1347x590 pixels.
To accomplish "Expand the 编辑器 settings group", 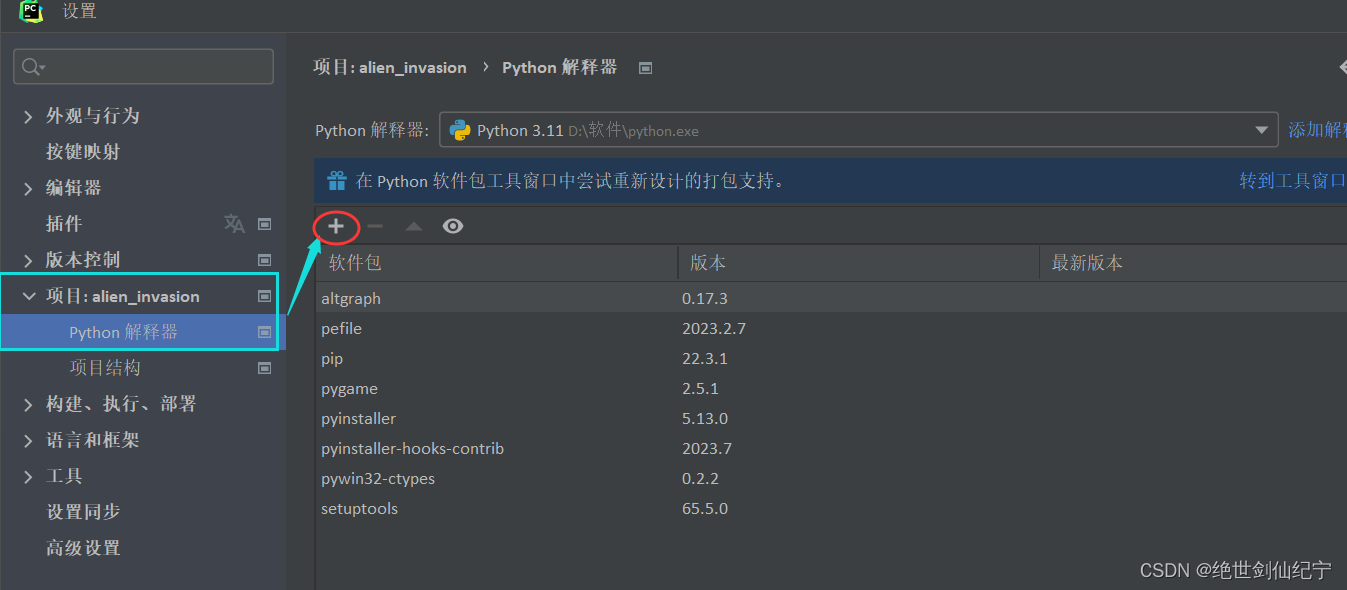I will tap(28, 188).
